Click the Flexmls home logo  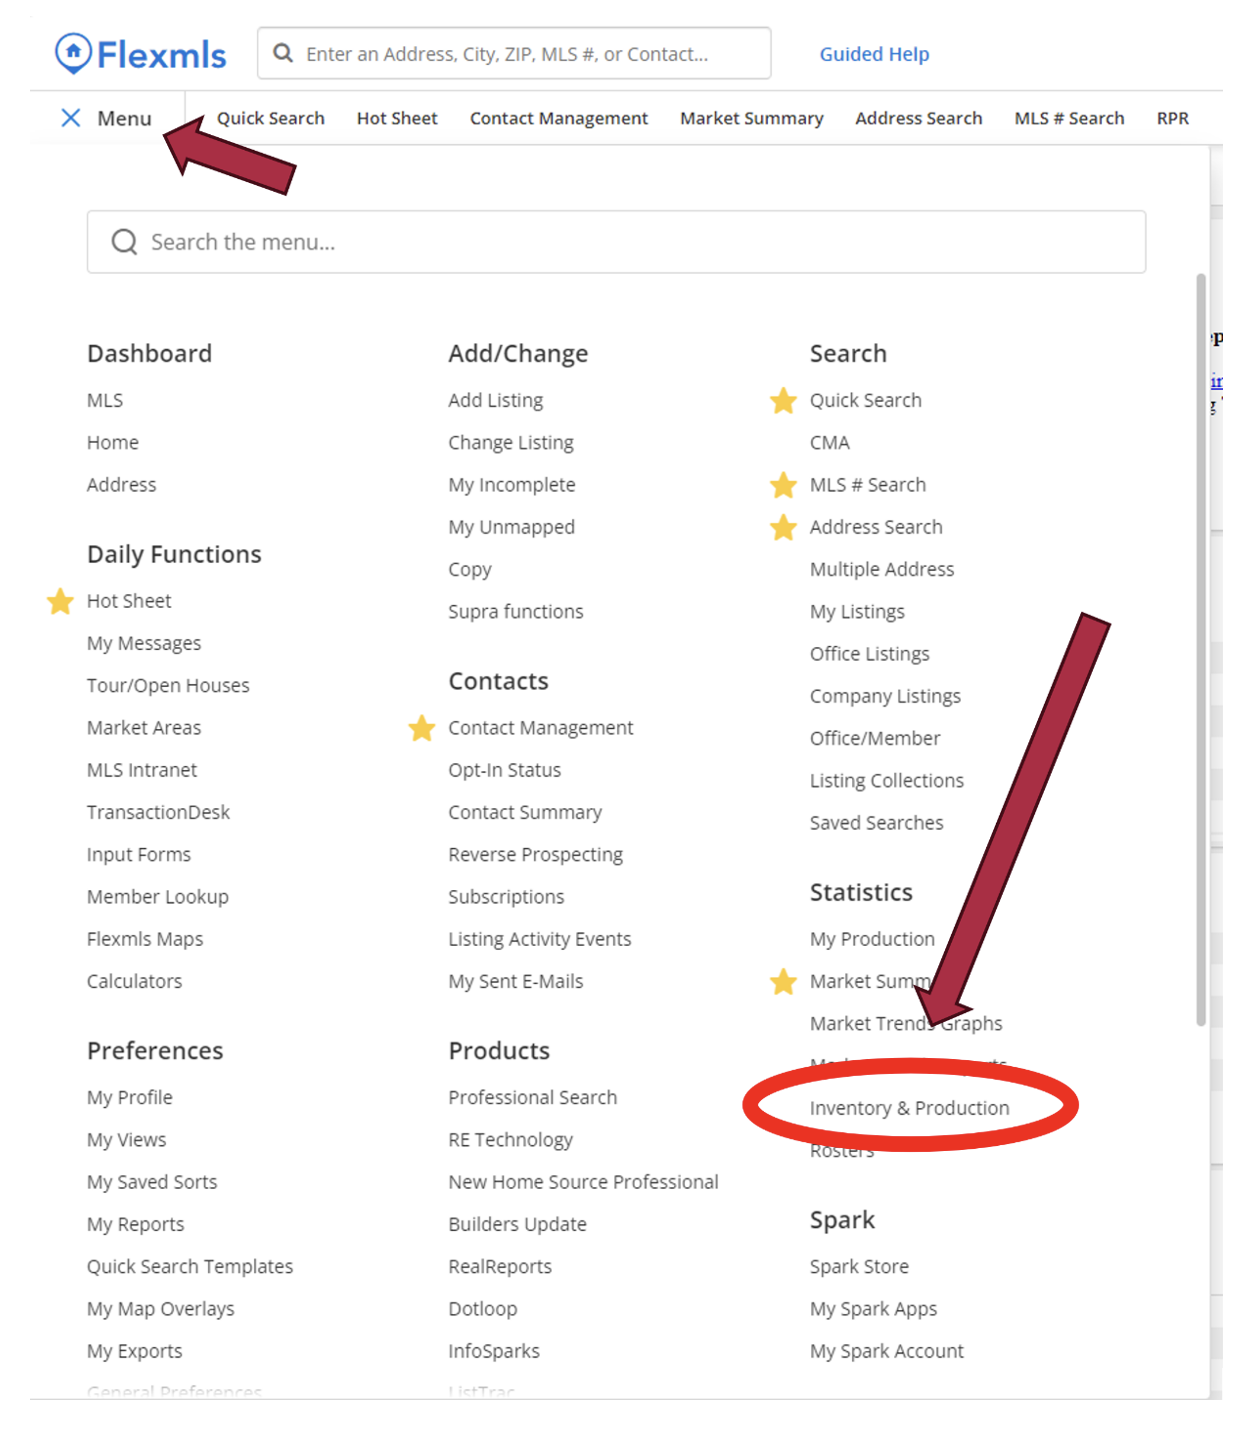(140, 54)
